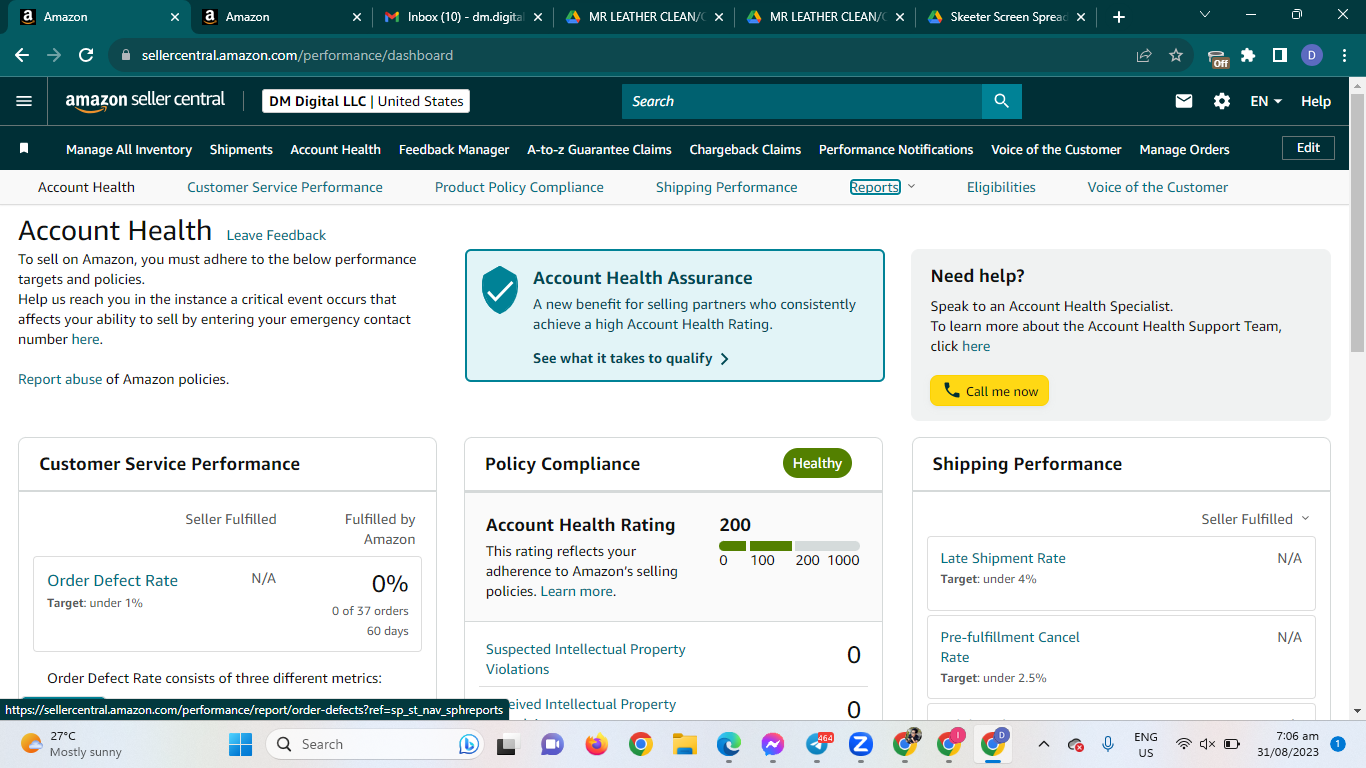Viewport: 1366px width, 768px height.
Task: Open the Shipments menu item
Action: pyautogui.click(x=241, y=149)
